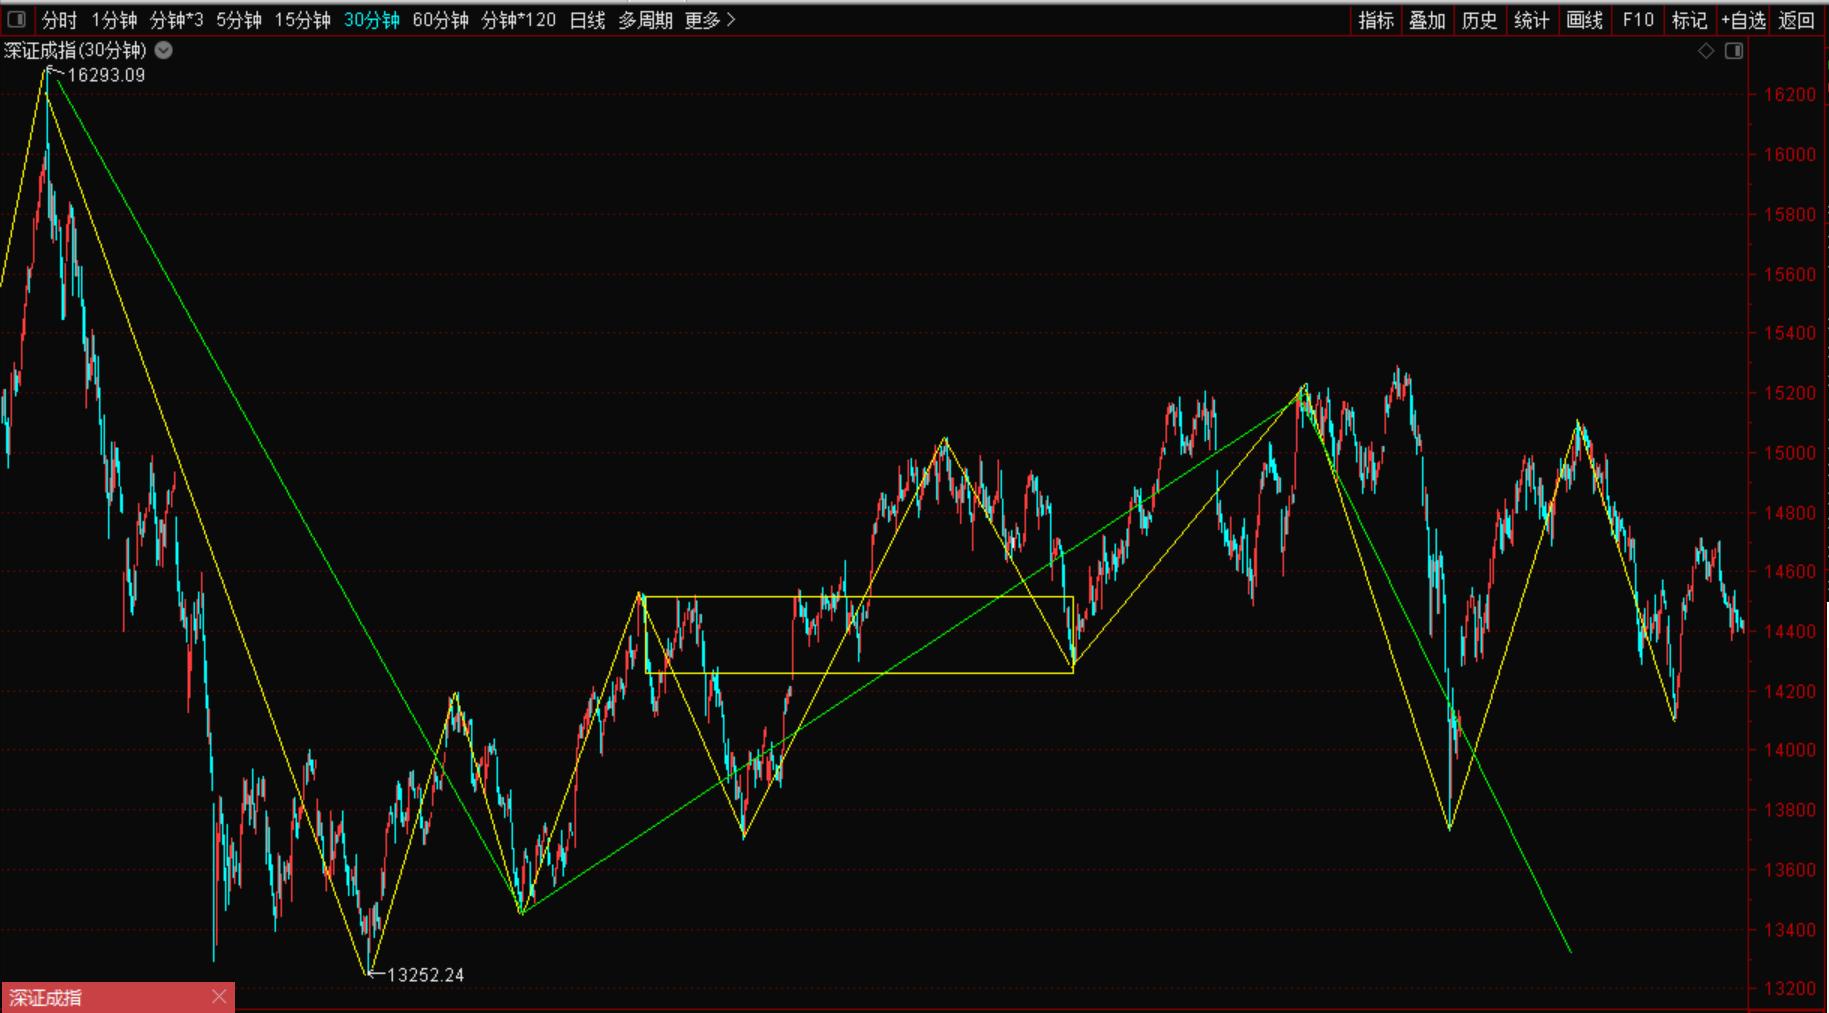Select the 分钟*120 period
This screenshot has height=1013, width=1829.
(x=519, y=20)
